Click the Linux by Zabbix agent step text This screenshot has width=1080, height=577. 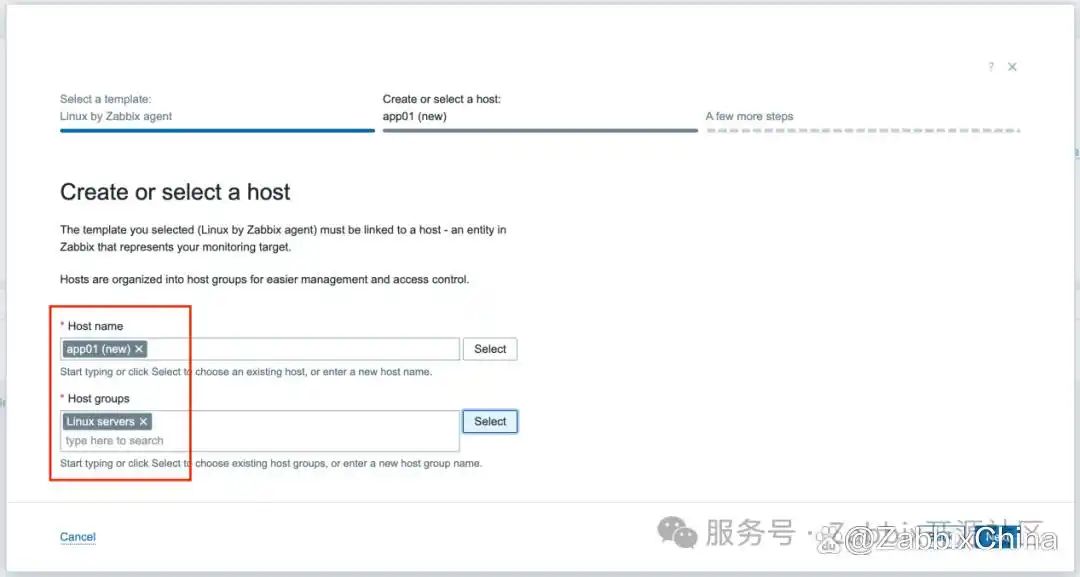click(116, 116)
